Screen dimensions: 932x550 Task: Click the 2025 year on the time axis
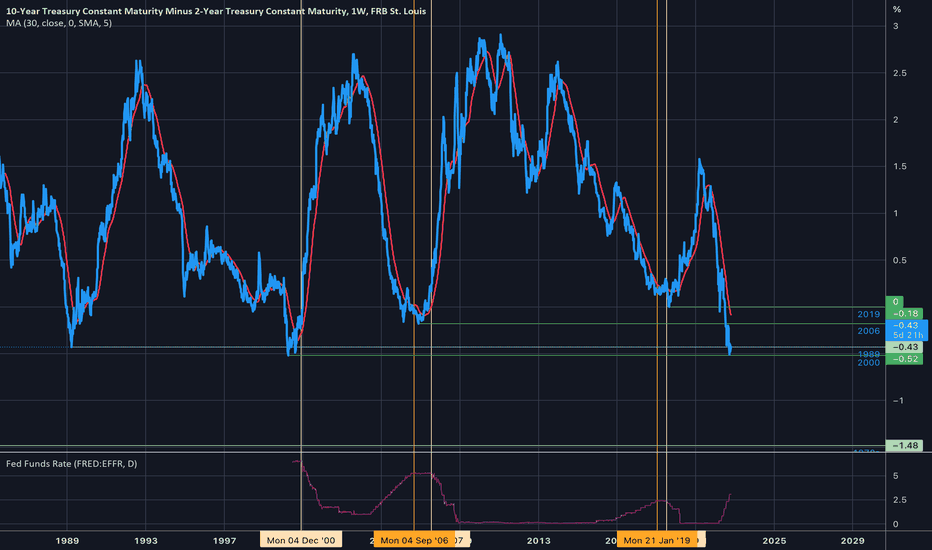774,540
